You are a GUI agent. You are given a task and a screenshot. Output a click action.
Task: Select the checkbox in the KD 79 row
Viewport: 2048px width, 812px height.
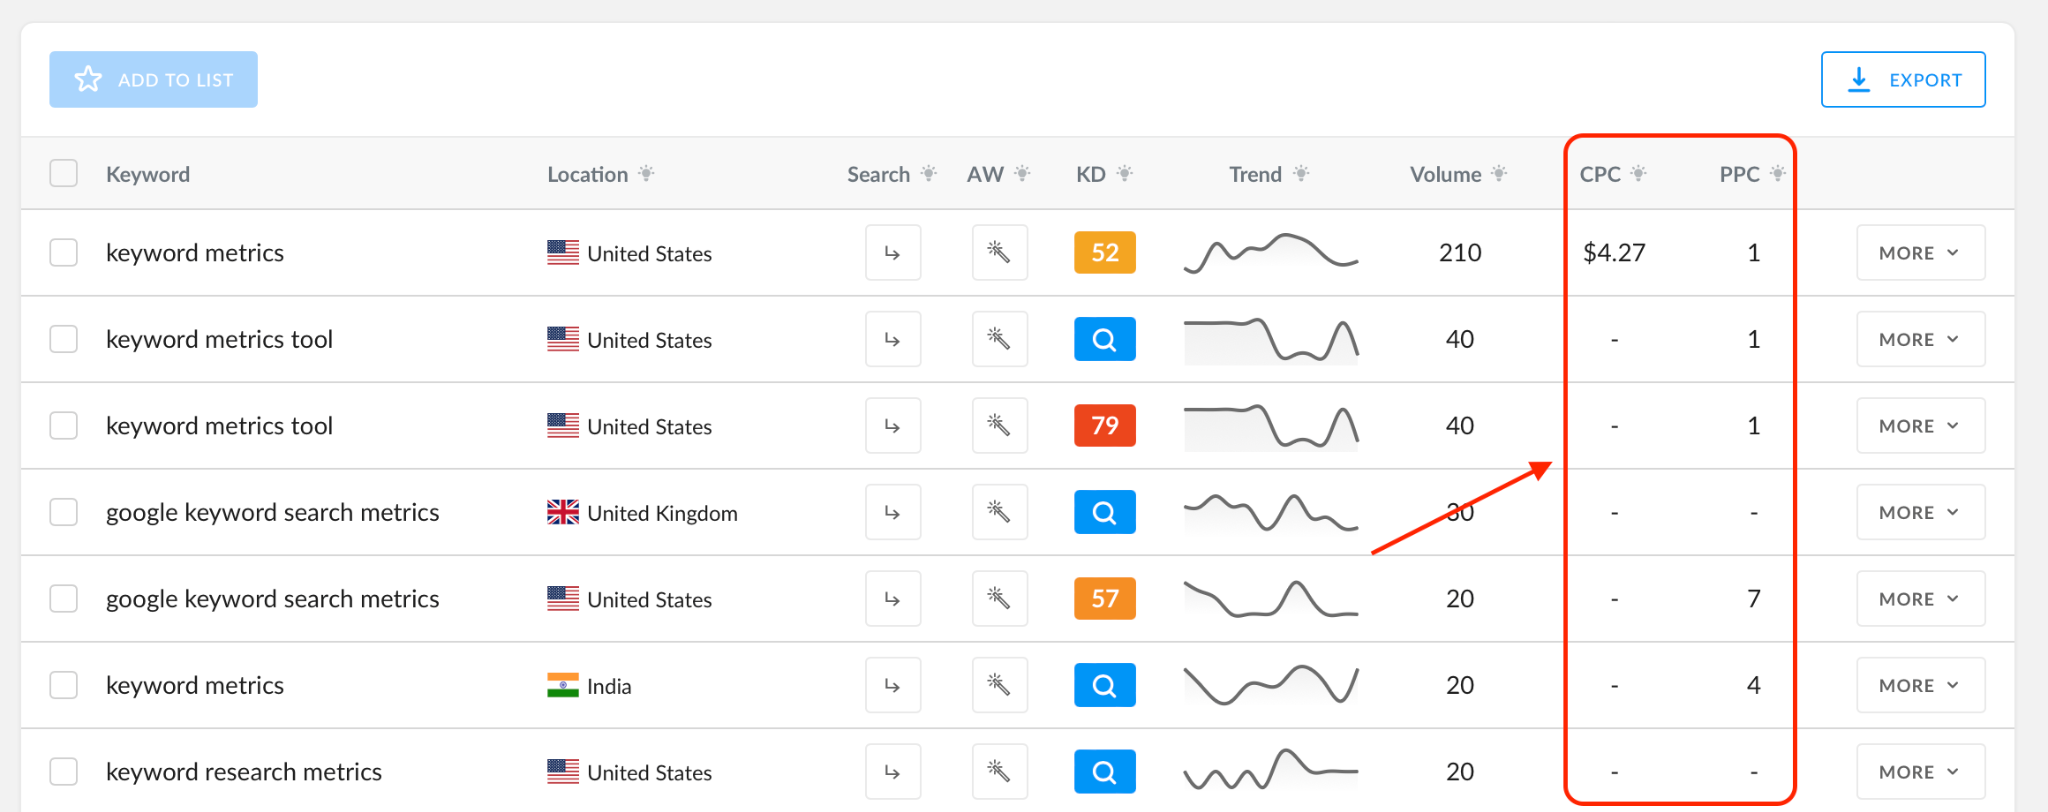(x=64, y=425)
